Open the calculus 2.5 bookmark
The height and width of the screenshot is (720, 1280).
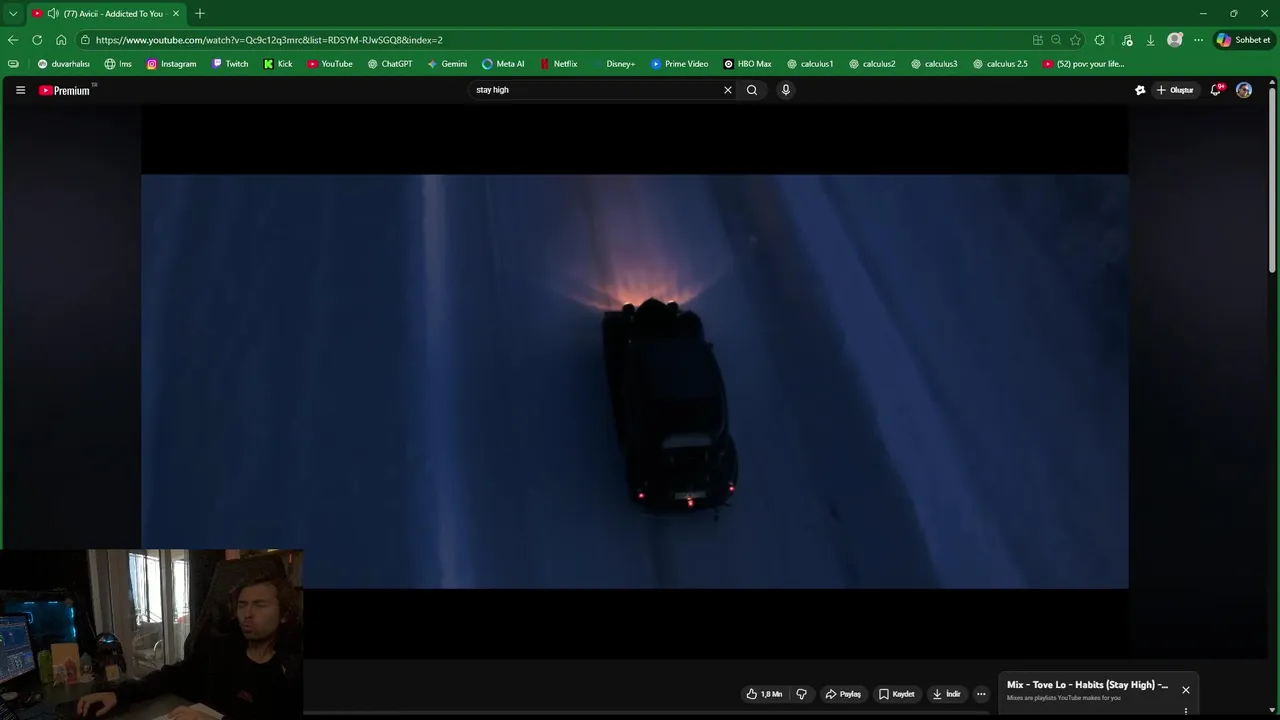point(1000,64)
